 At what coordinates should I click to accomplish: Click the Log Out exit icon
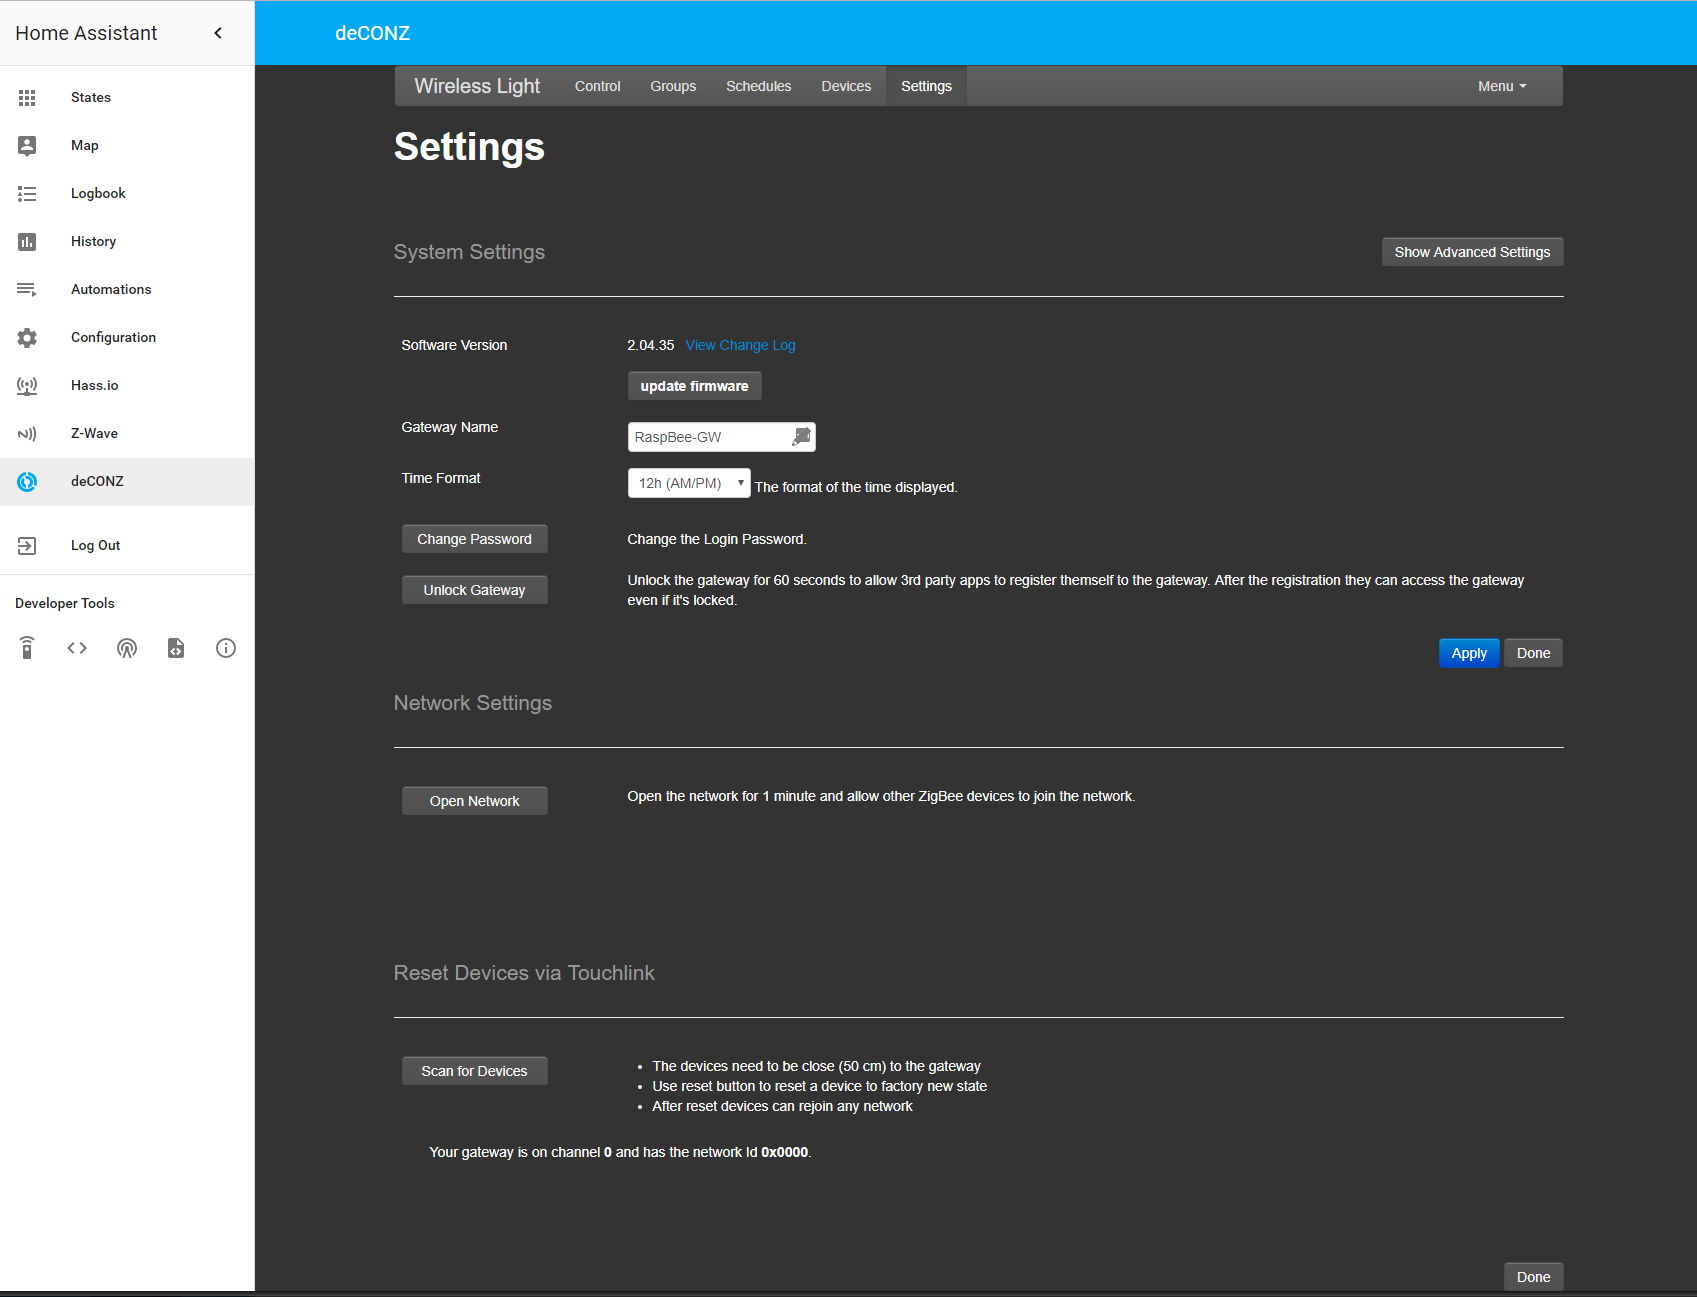[x=27, y=545]
